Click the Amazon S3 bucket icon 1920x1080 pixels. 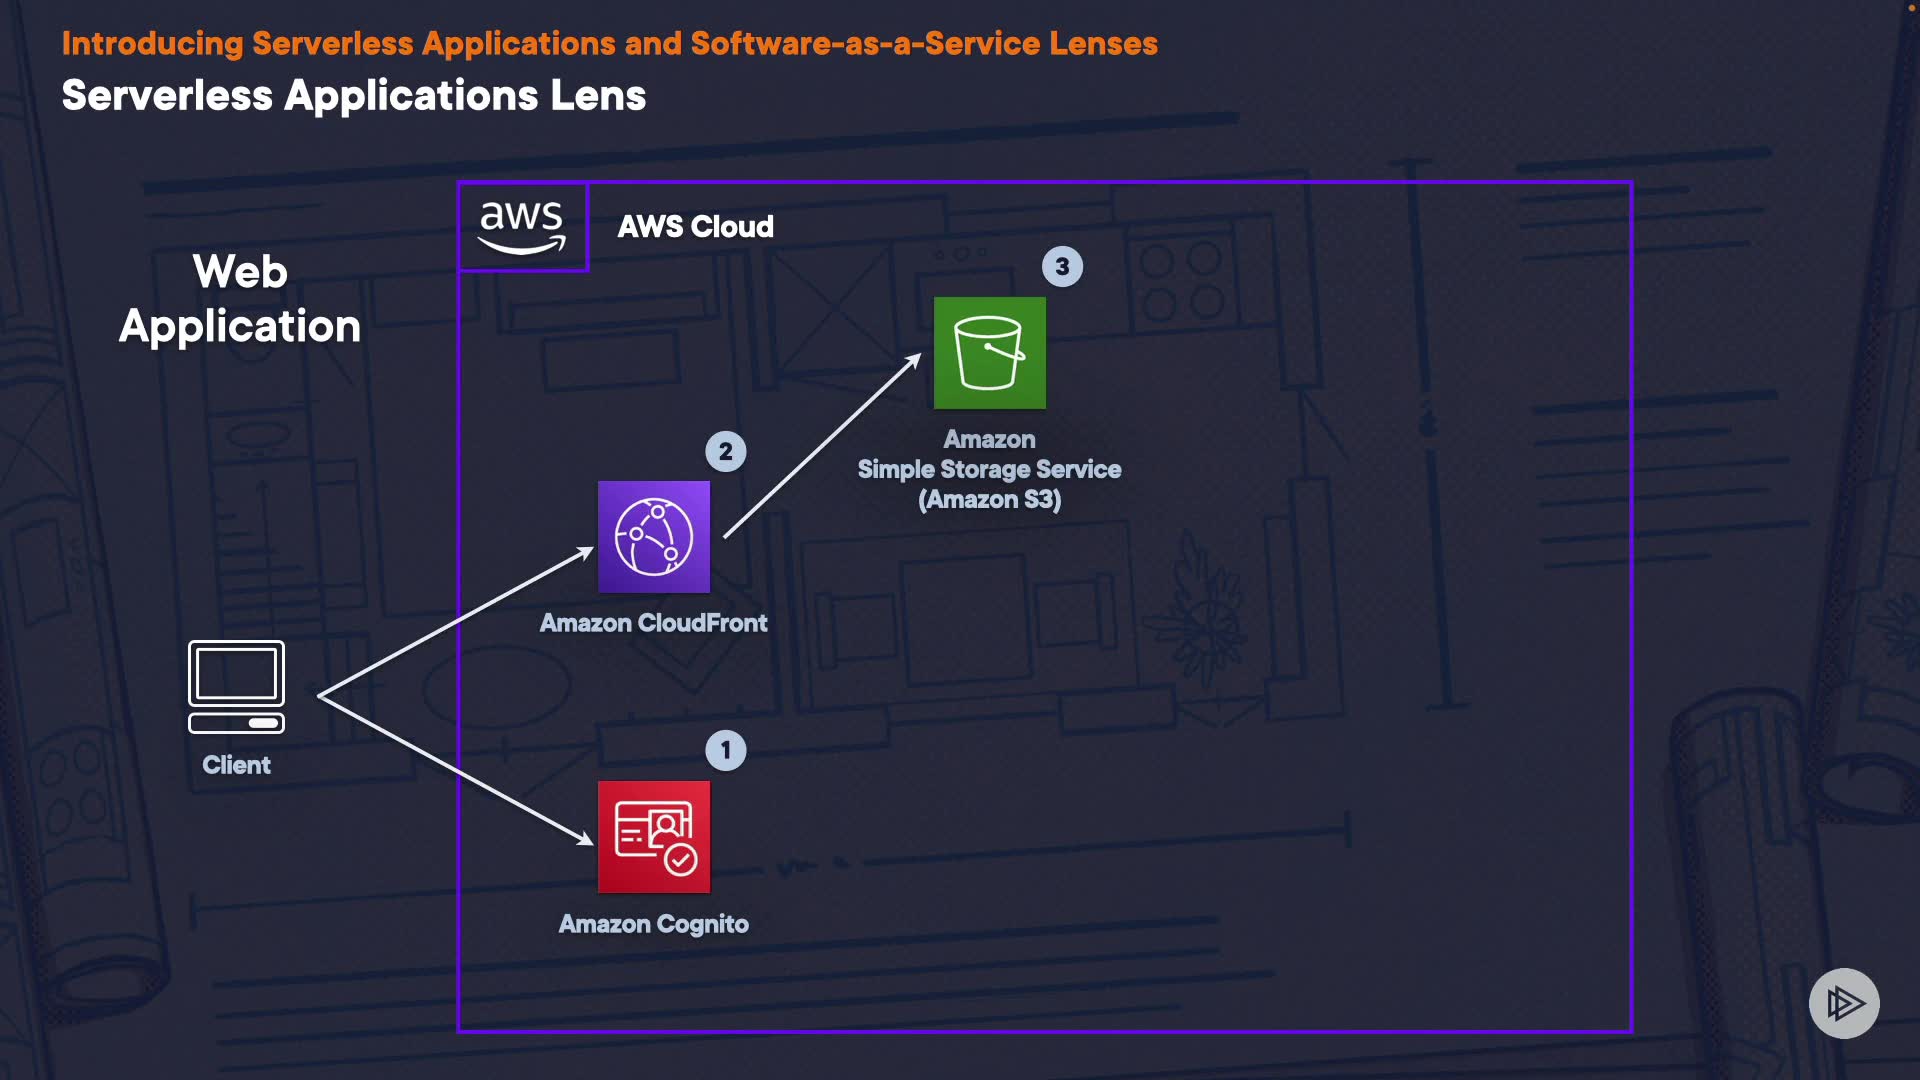point(989,353)
